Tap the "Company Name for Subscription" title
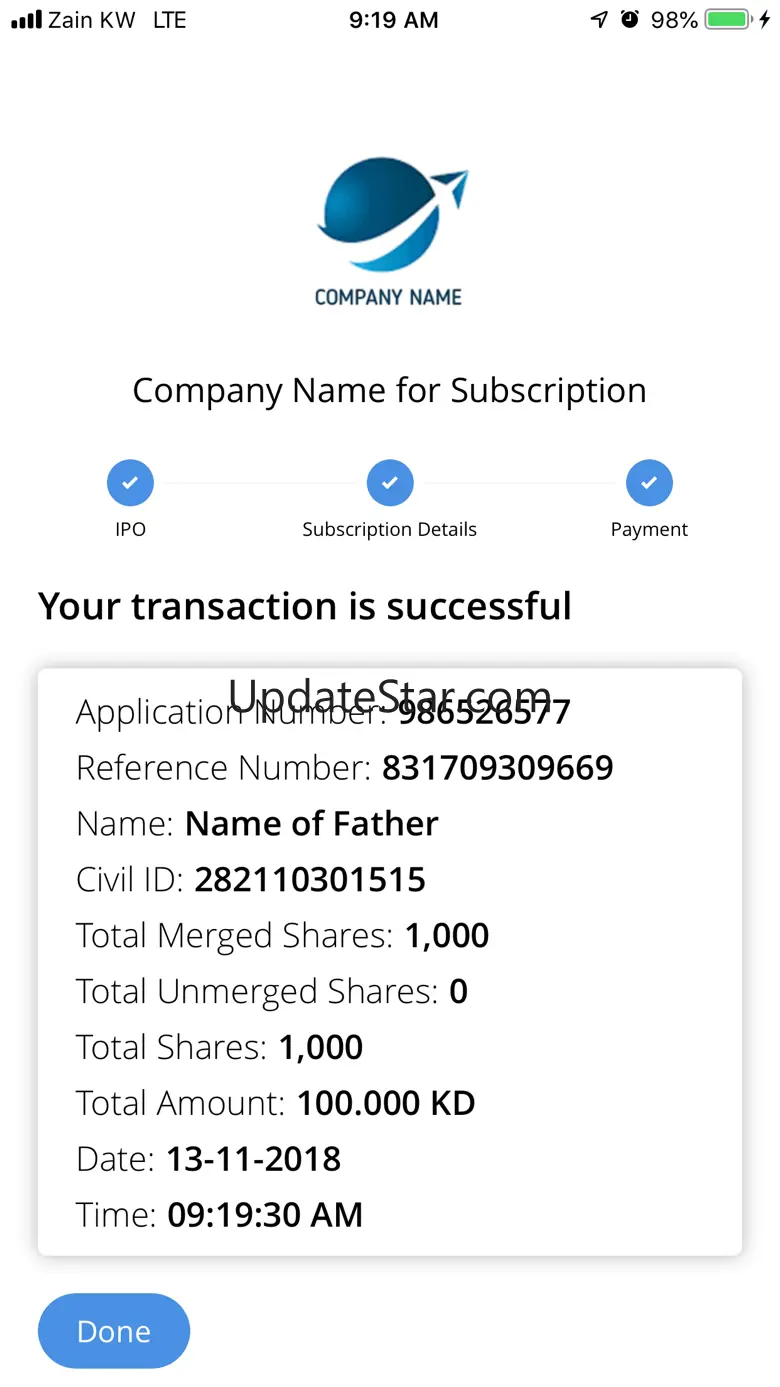Image resolution: width=780 pixels, height=1387 pixels. [390, 390]
